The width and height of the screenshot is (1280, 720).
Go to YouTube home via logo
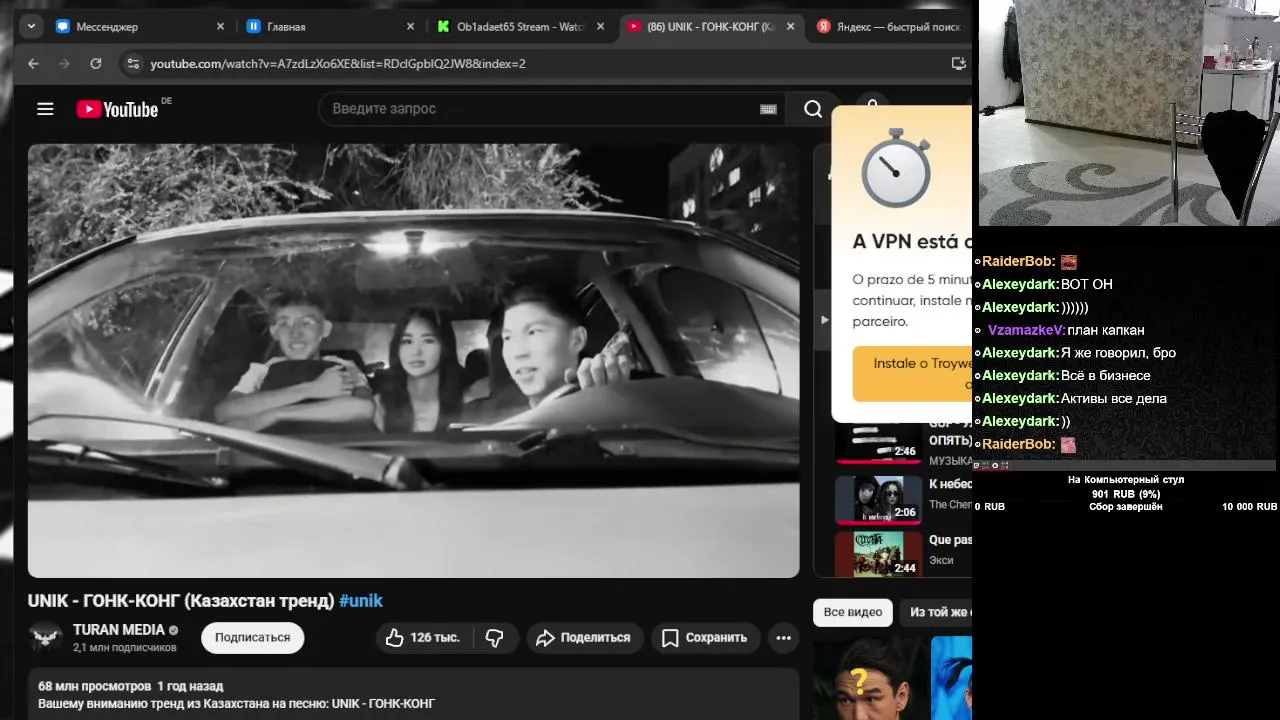pos(118,109)
